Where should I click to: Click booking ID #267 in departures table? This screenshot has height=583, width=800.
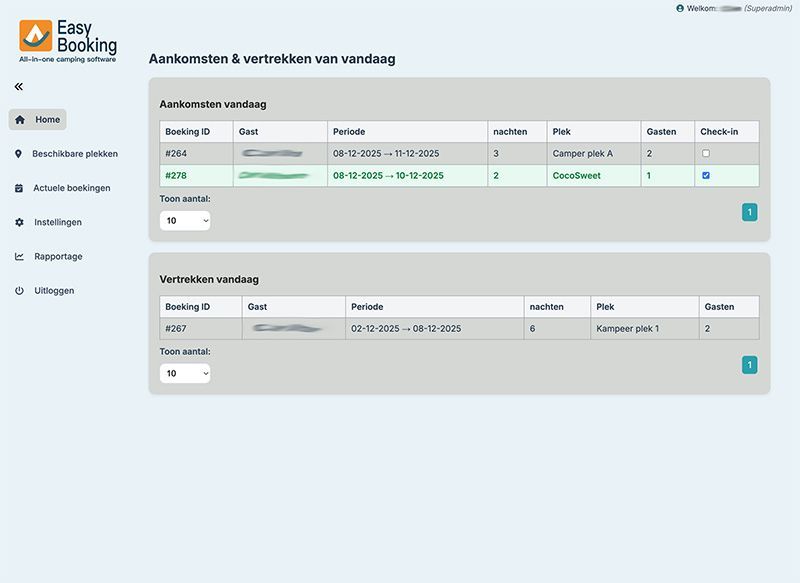tap(175, 329)
